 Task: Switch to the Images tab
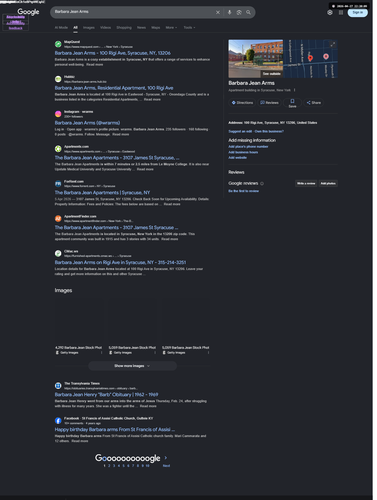point(89,28)
